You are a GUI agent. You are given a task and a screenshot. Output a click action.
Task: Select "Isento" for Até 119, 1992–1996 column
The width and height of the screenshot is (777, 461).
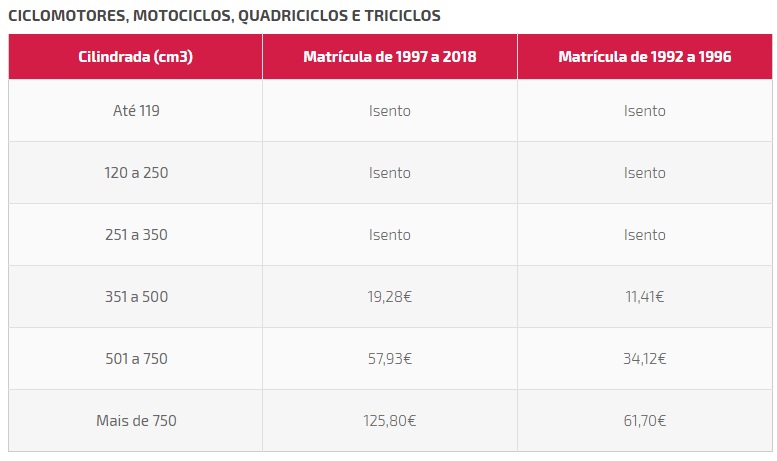(x=645, y=111)
